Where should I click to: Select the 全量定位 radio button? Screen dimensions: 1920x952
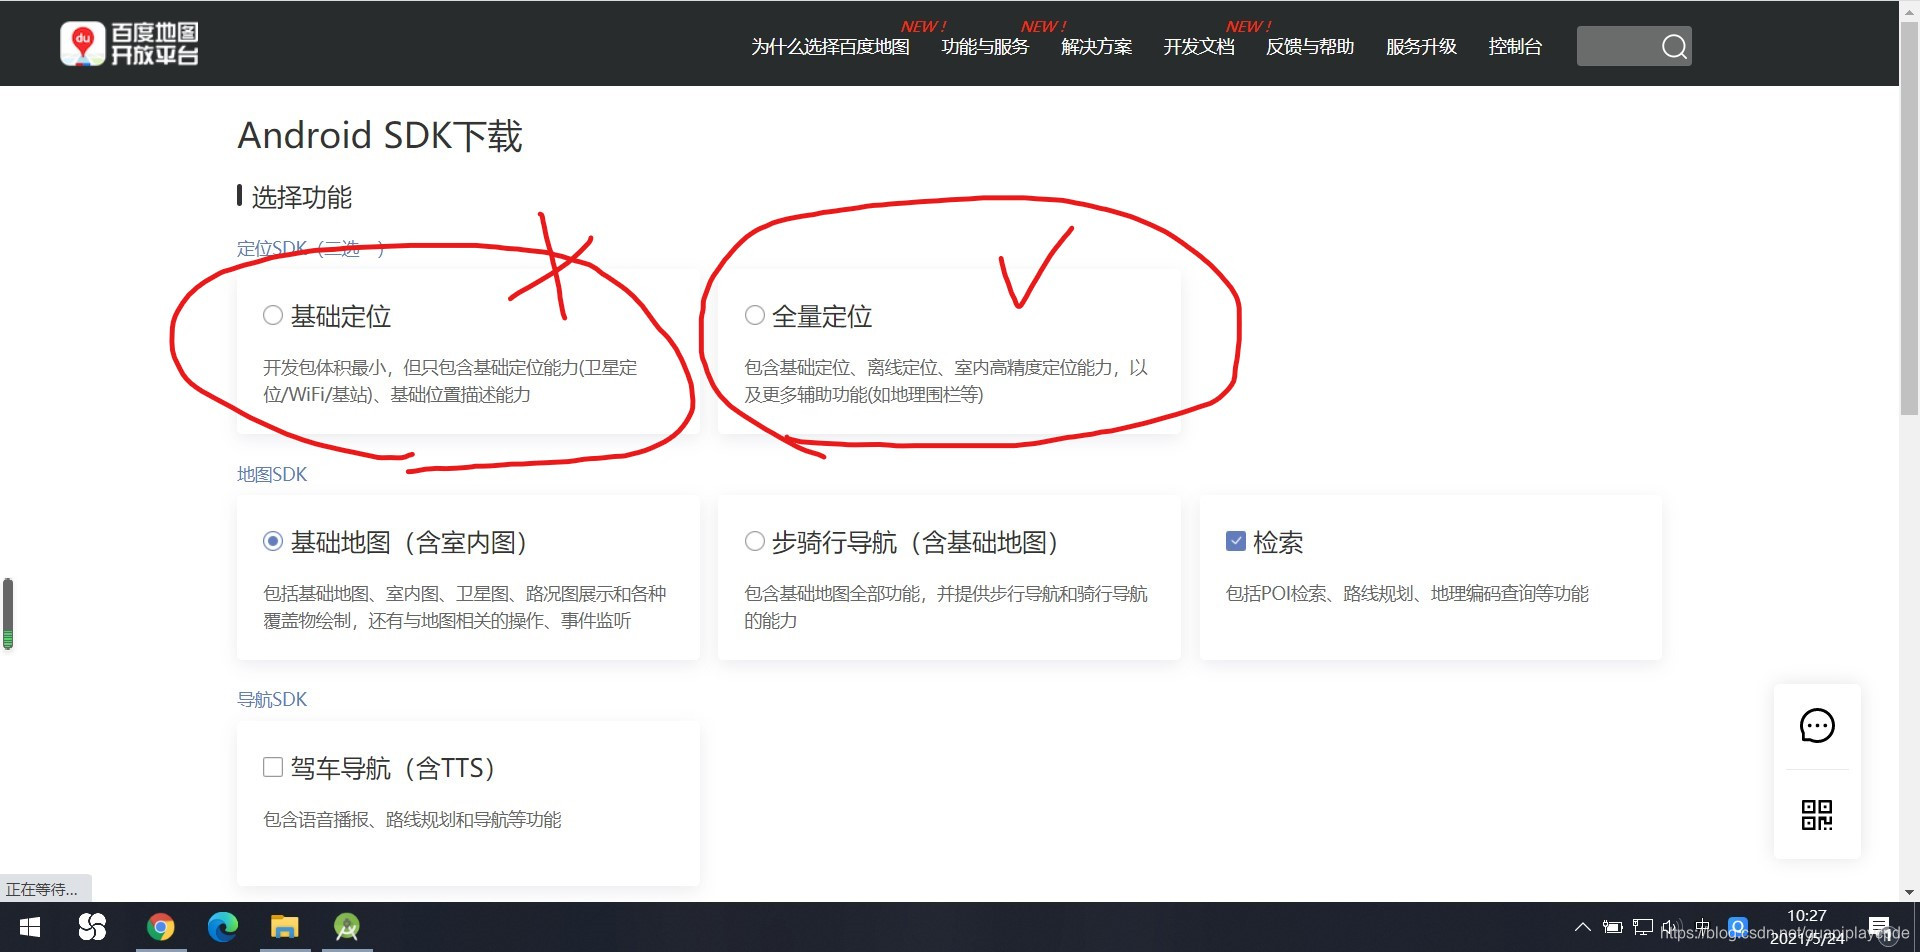coord(754,314)
